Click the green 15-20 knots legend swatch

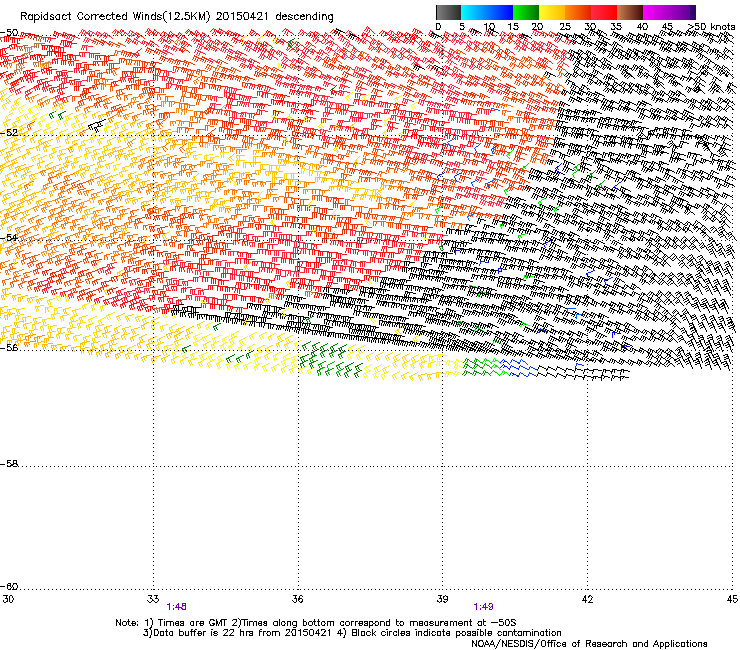click(526, 12)
